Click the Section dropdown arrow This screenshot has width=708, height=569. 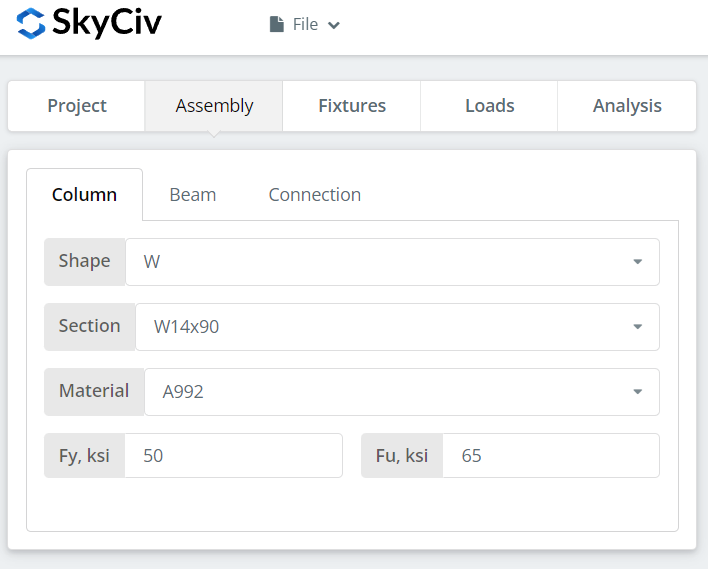click(x=637, y=327)
